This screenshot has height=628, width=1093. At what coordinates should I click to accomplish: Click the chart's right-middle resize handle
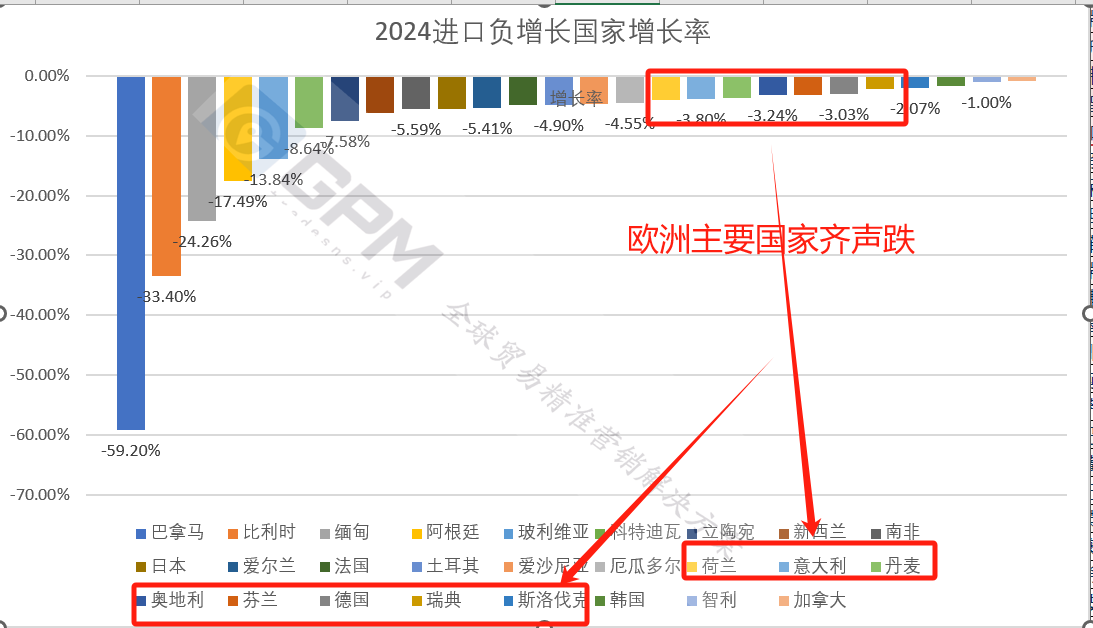[x=1088, y=314]
